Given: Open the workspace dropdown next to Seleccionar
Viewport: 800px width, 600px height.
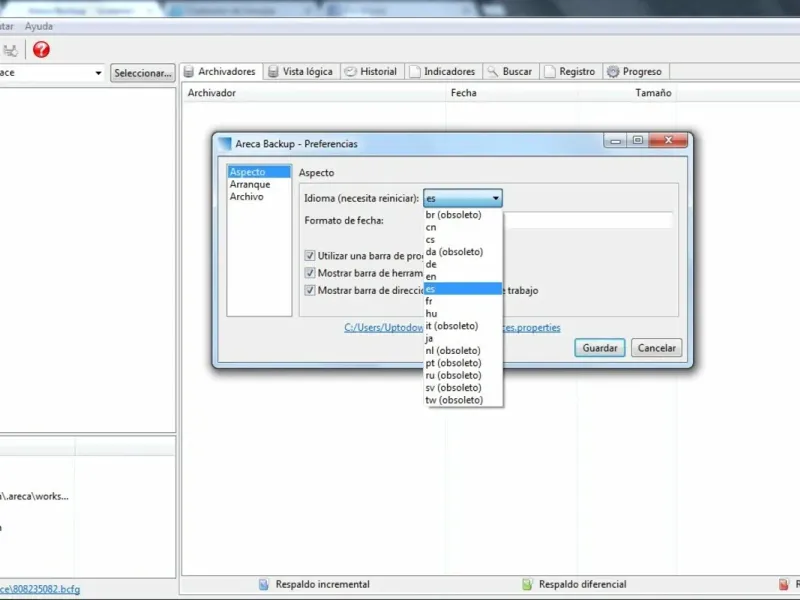Looking at the screenshot, I should pyautogui.click(x=98, y=73).
